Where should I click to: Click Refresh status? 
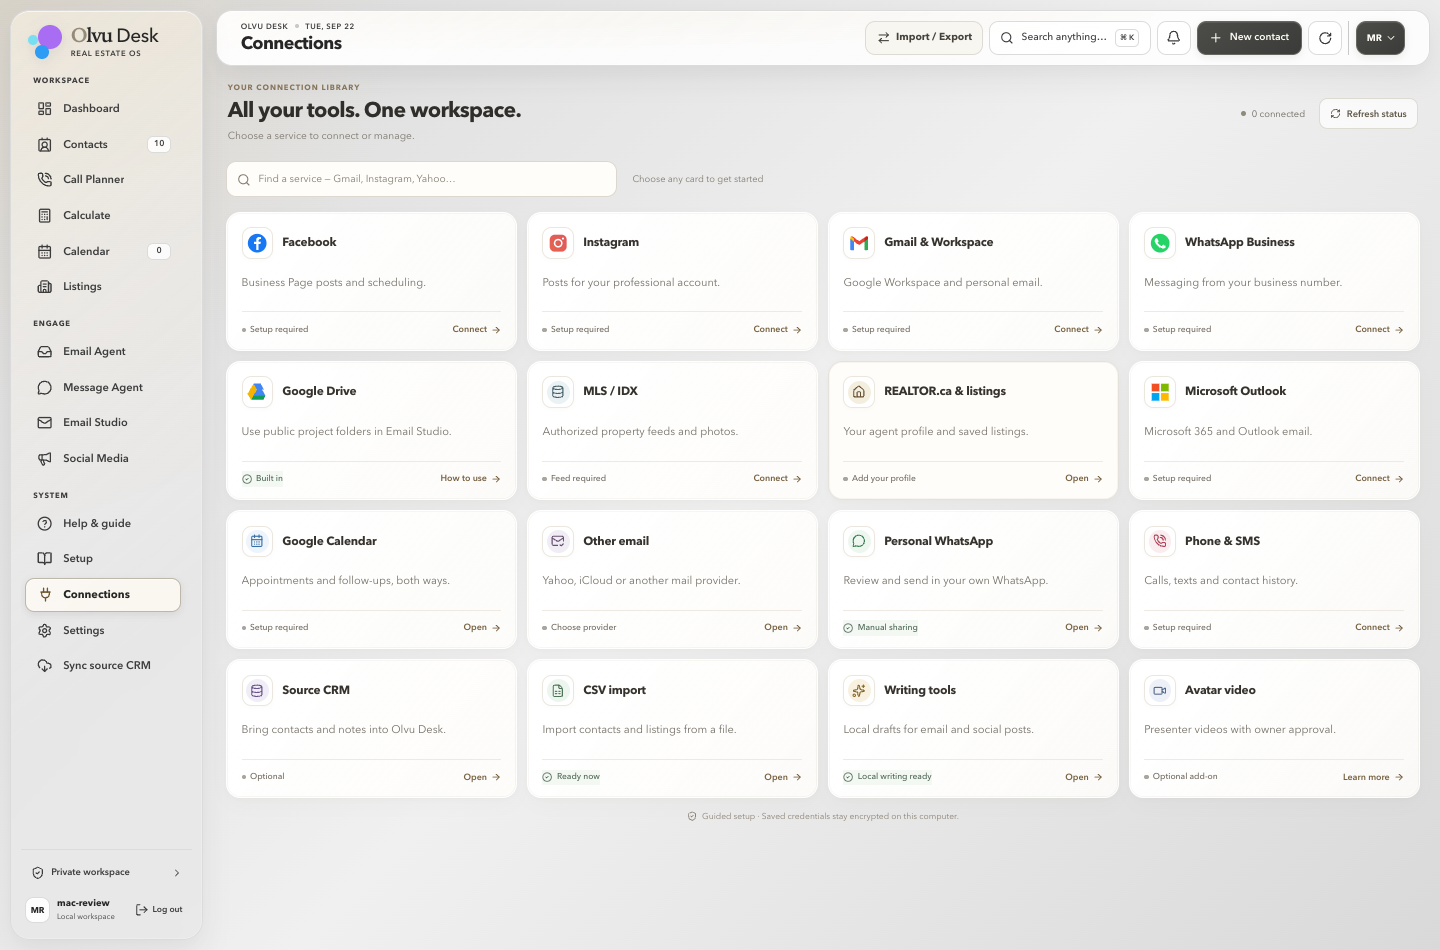click(x=1368, y=114)
